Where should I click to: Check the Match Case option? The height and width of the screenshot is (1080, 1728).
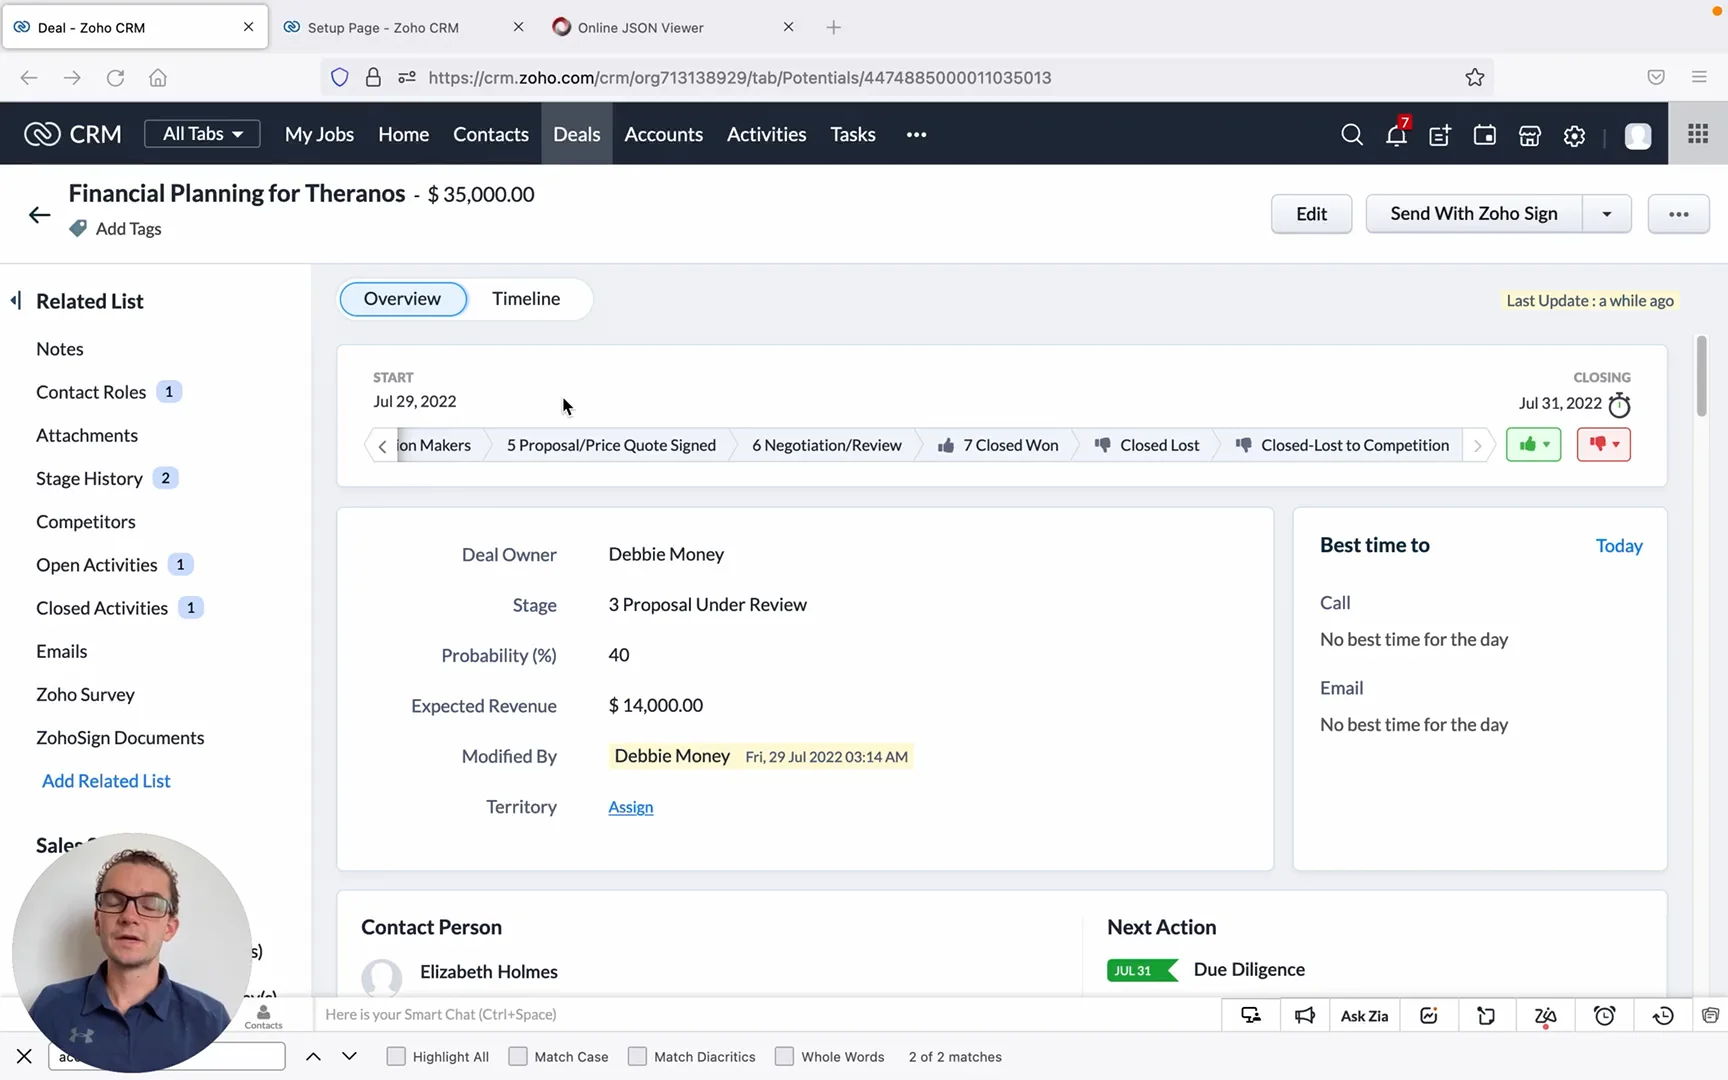click(x=518, y=1057)
